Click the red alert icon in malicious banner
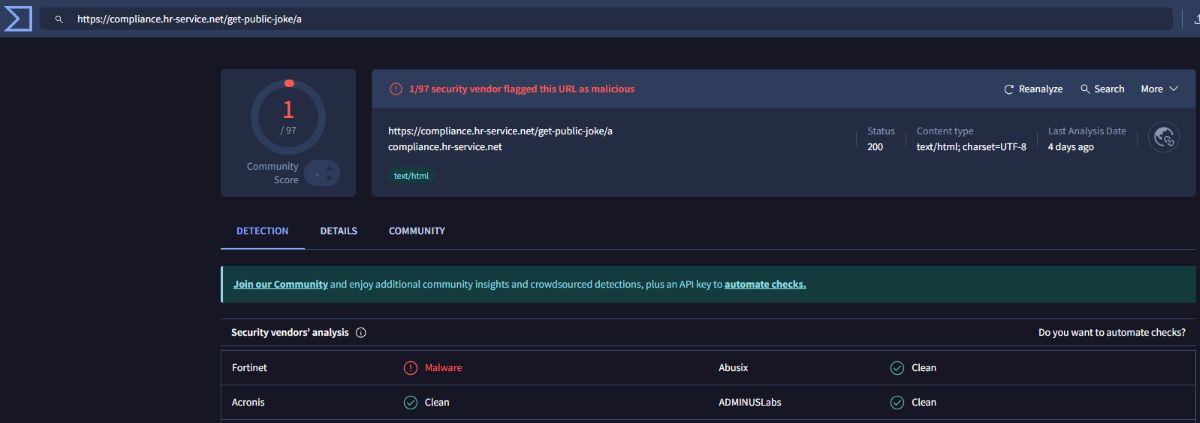Viewport: 1200px width, 423px height. pyautogui.click(x=396, y=89)
